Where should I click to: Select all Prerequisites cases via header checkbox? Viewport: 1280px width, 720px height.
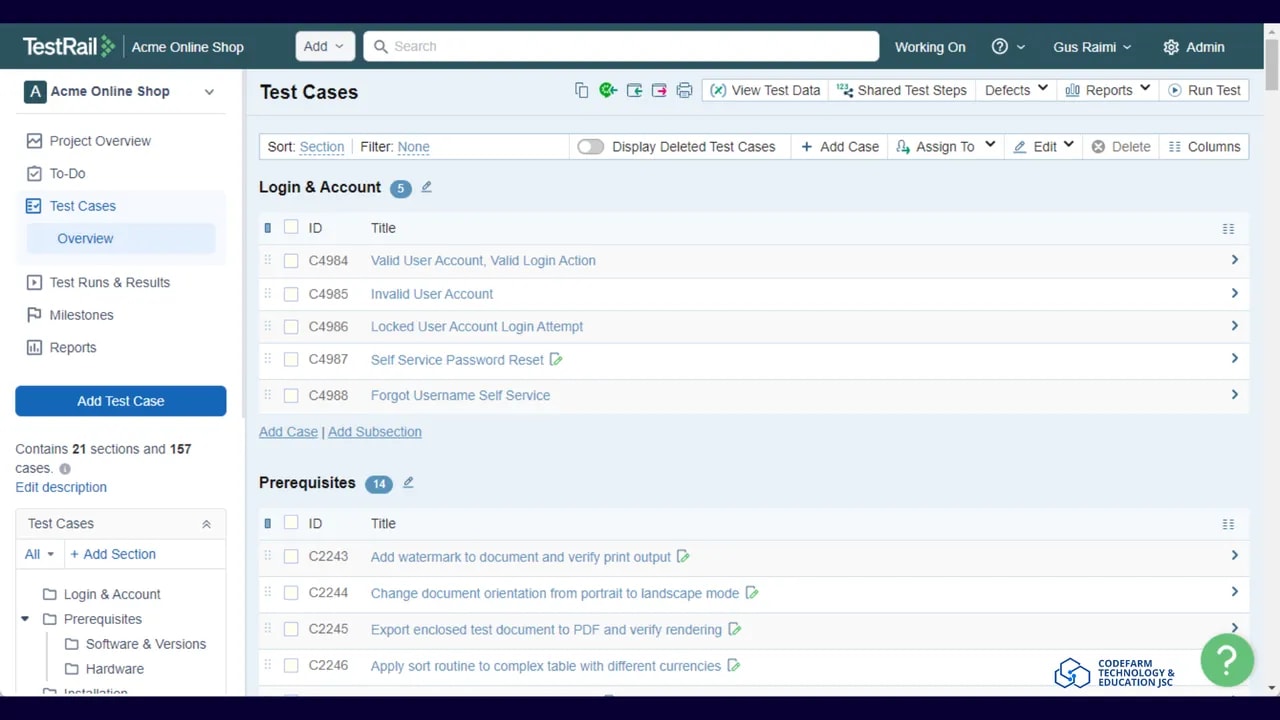(x=291, y=523)
